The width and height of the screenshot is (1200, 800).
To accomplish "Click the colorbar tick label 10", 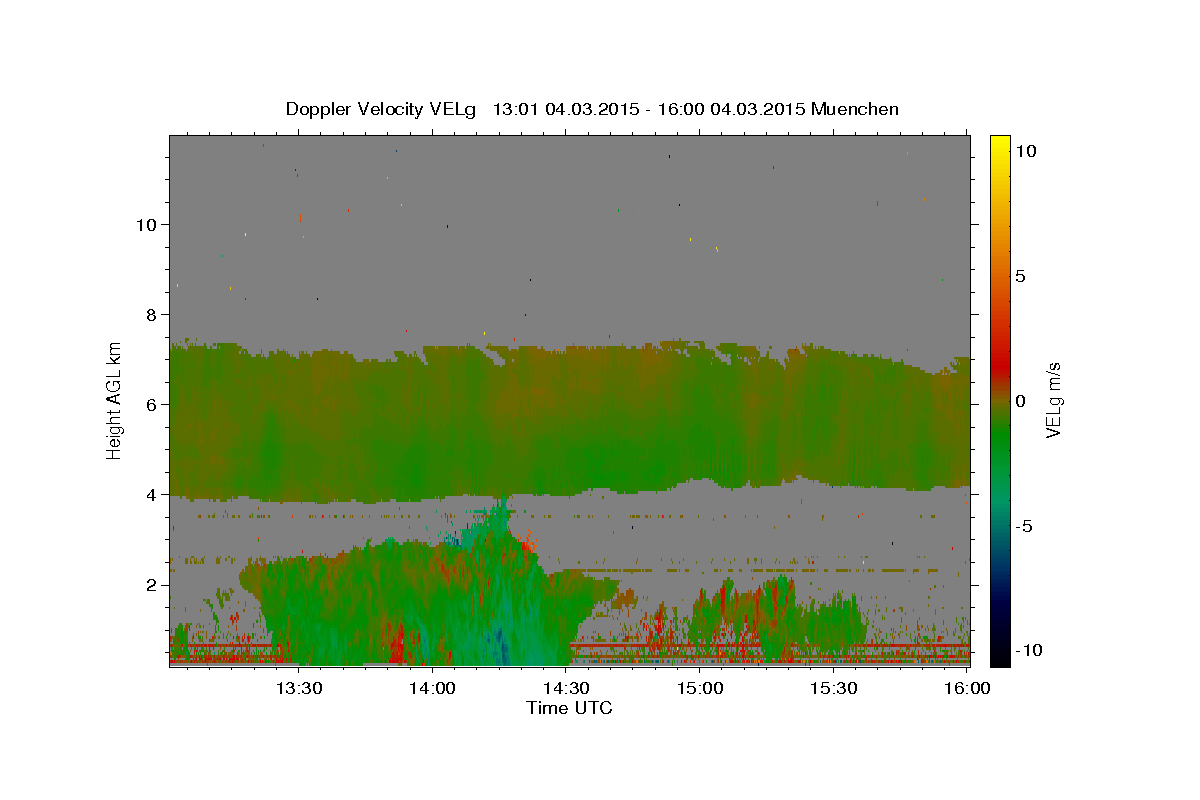I will pyautogui.click(x=1025, y=150).
